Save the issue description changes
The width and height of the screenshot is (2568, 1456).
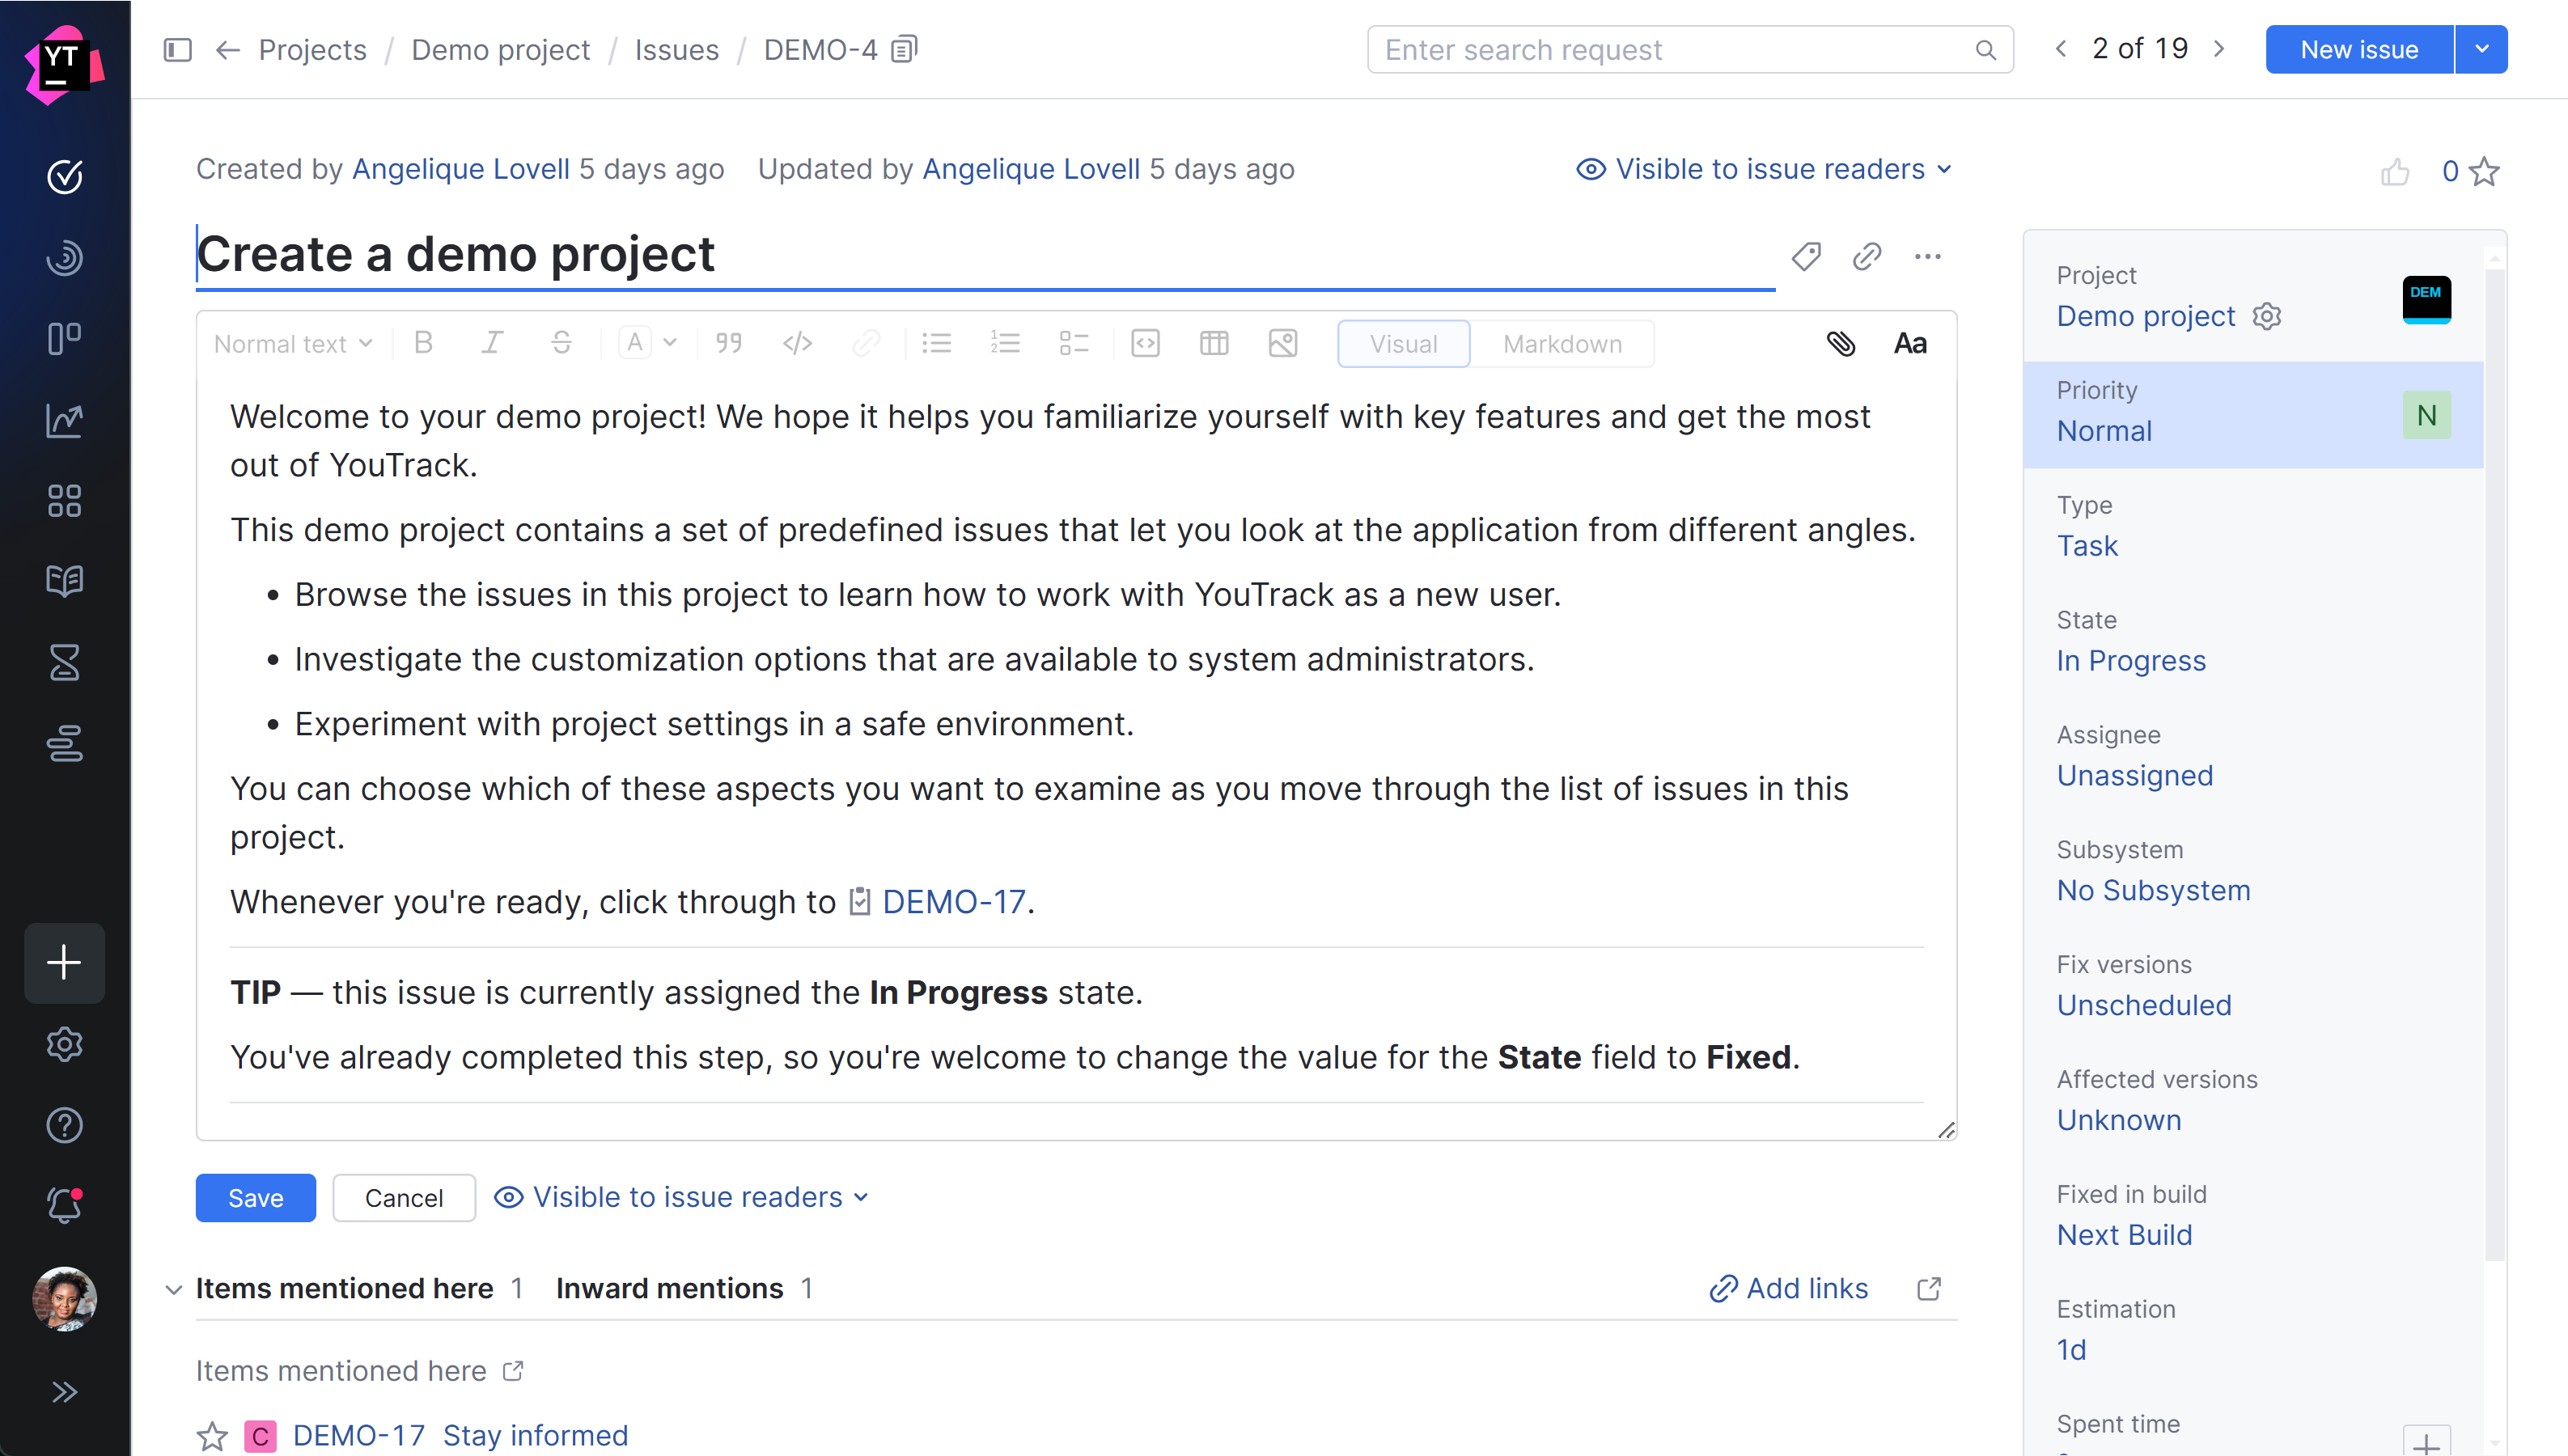[255, 1197]
